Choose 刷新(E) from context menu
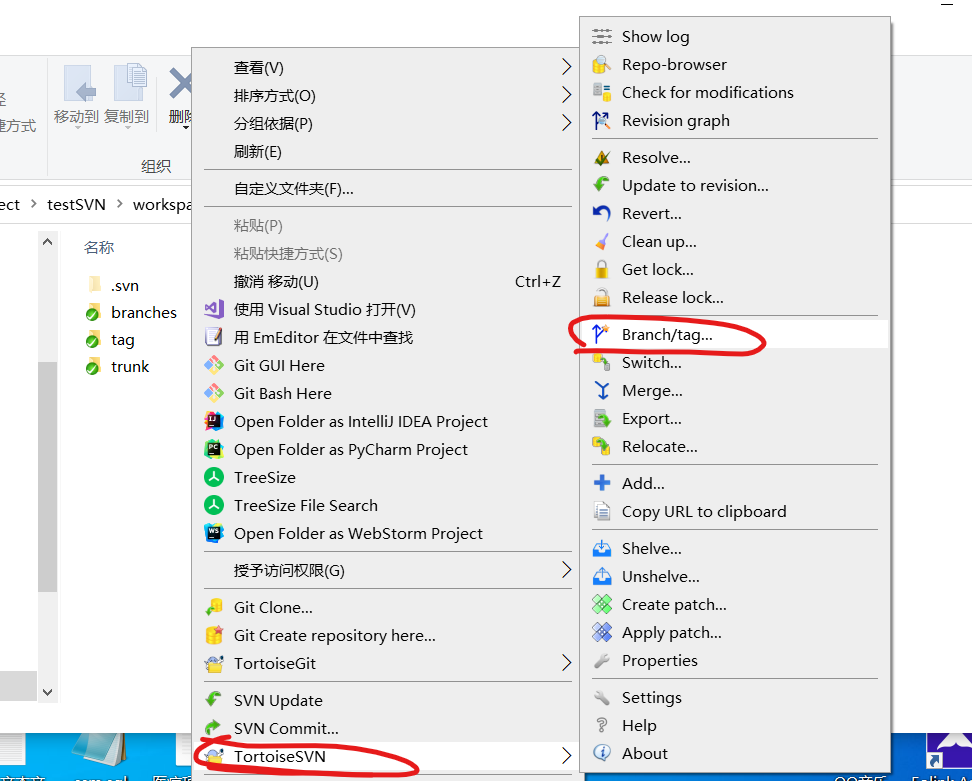 (388, 151)
